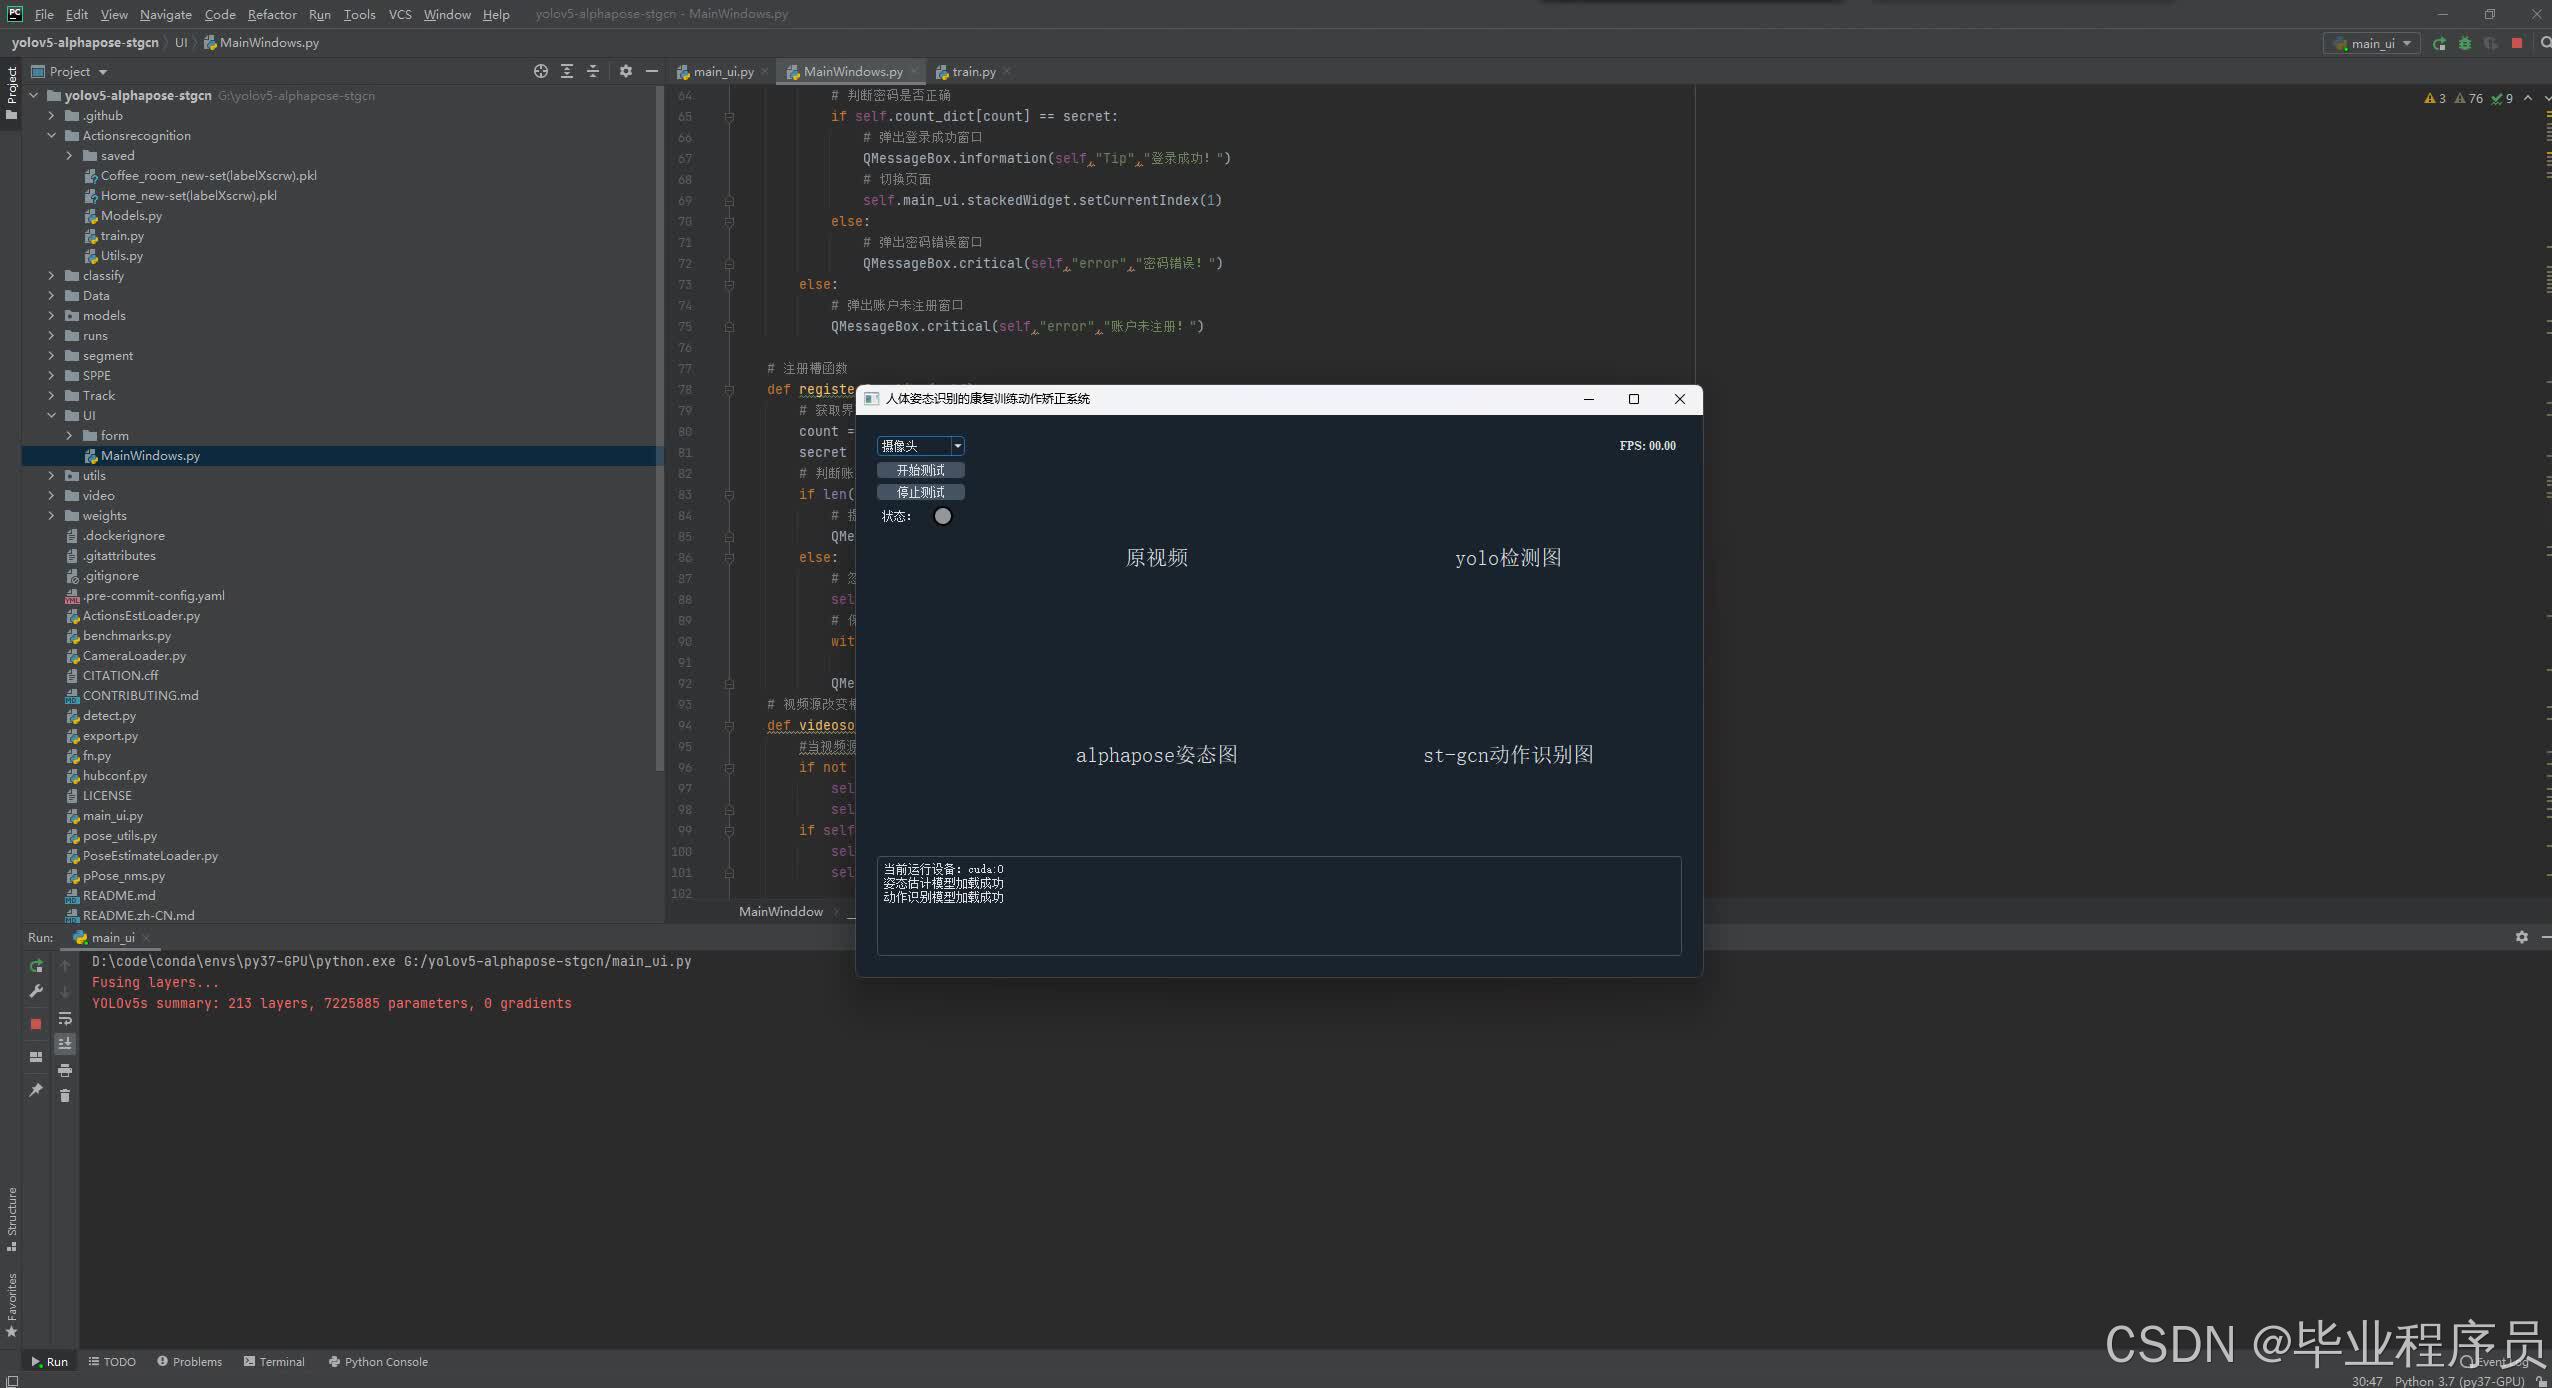Viewport: 2552px width, 1388px height.
Task: Click the Collapse All icon in Project panel
Action: 593,71
